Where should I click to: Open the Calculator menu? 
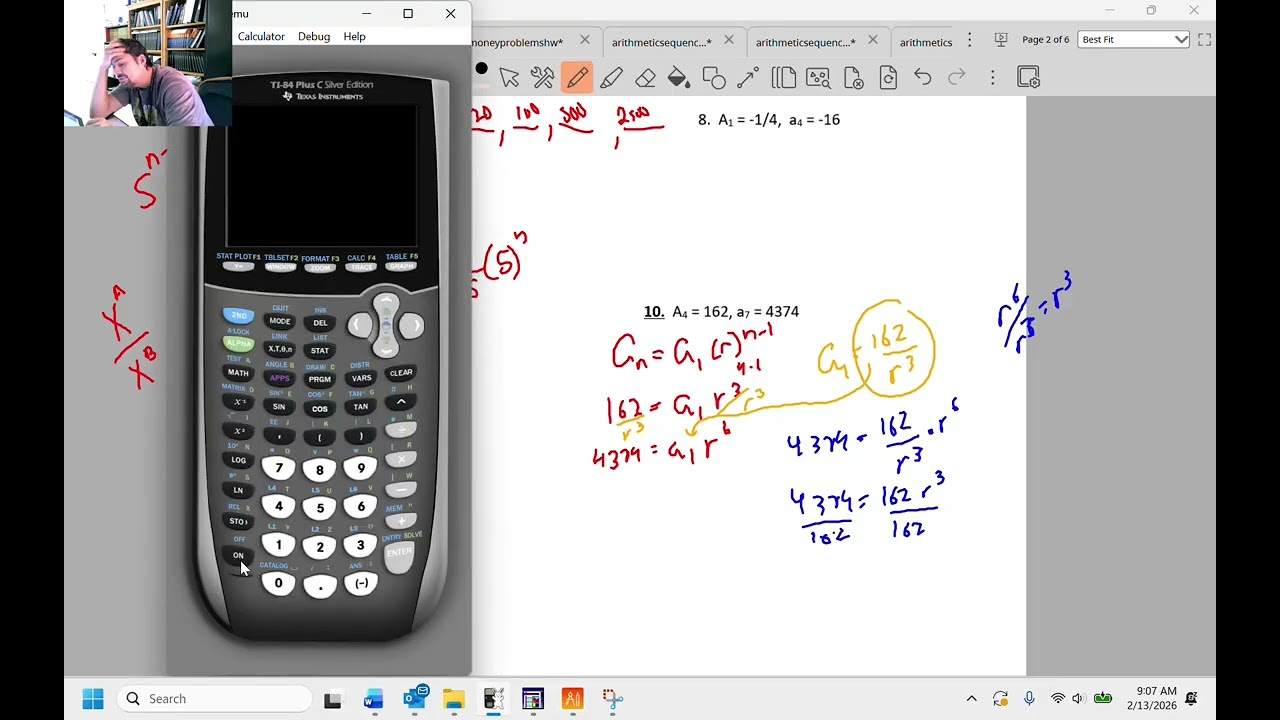(261, 36)
